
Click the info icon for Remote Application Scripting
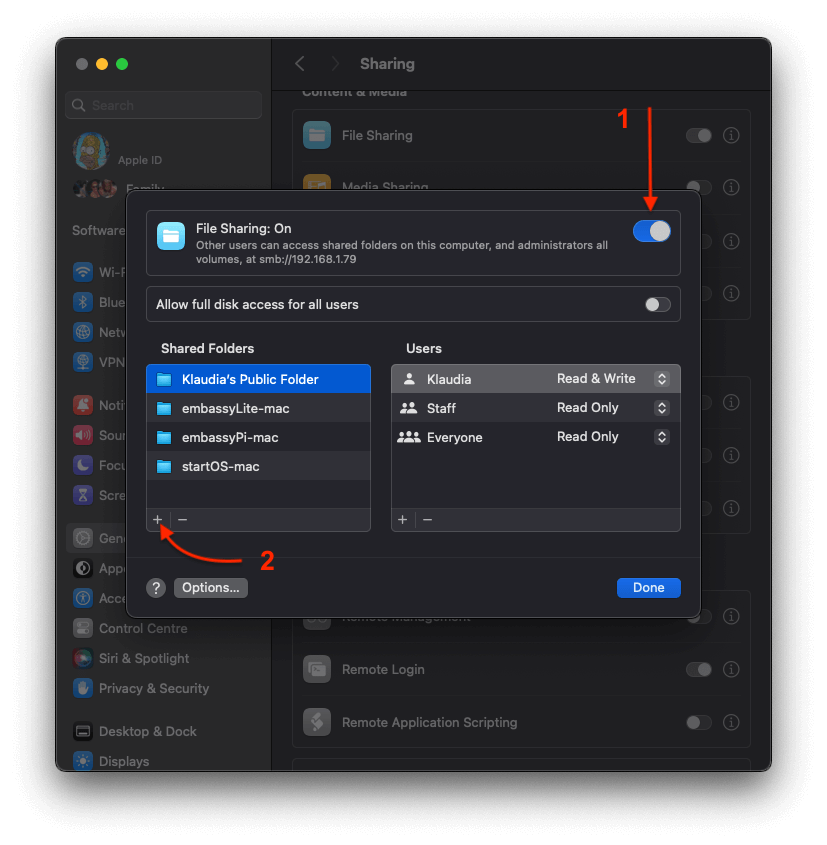pyautogui.click(x=731, y=722)
